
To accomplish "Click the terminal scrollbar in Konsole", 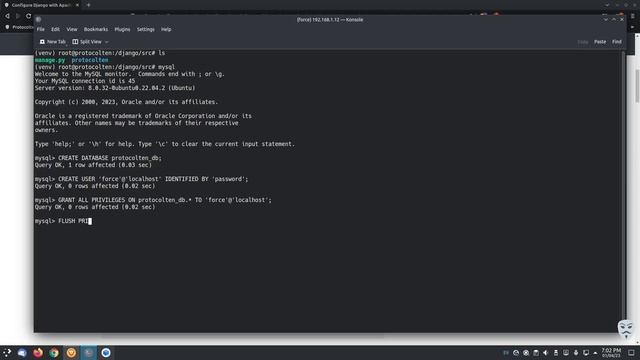I will tap(623, 191).
